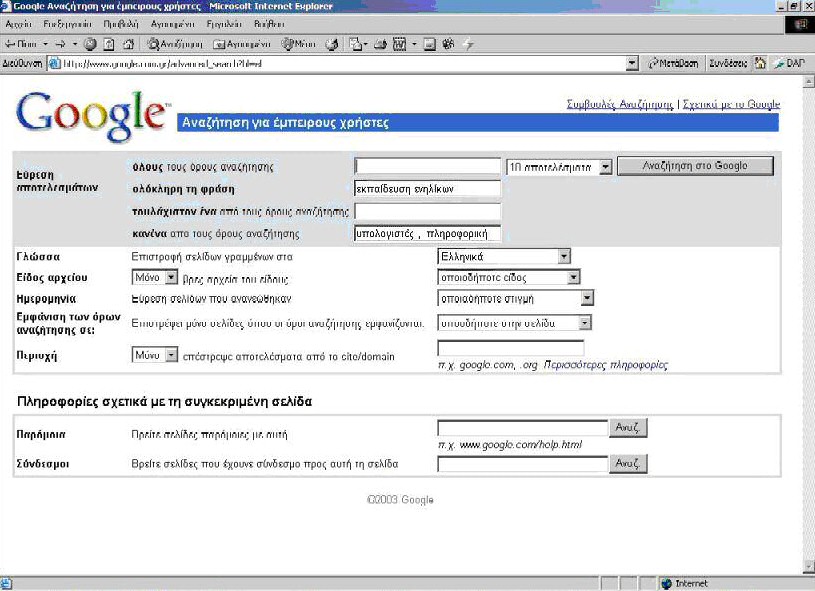Image resolution: width=815 pixels, height=591 pixels.
Task: Click the Internet Explorer logo at top right
Action: point(800,24)
